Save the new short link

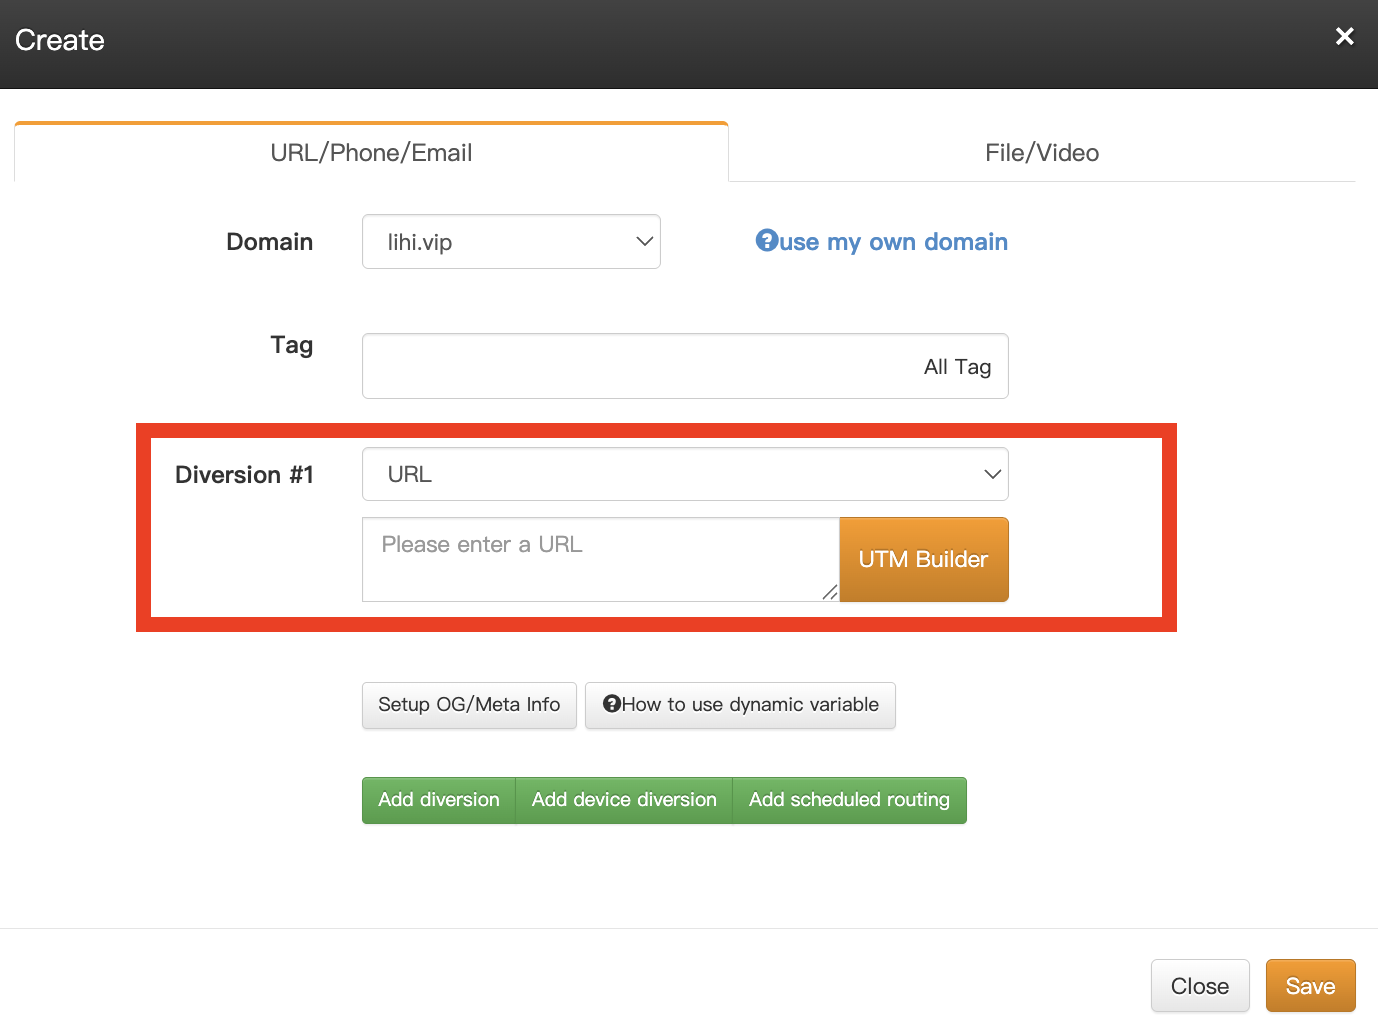(x=1309, y=986)
